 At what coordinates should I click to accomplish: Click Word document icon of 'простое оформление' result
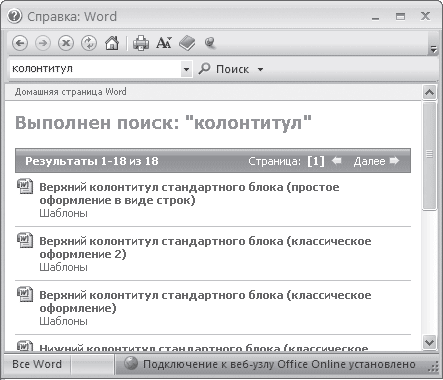[25, 186]
